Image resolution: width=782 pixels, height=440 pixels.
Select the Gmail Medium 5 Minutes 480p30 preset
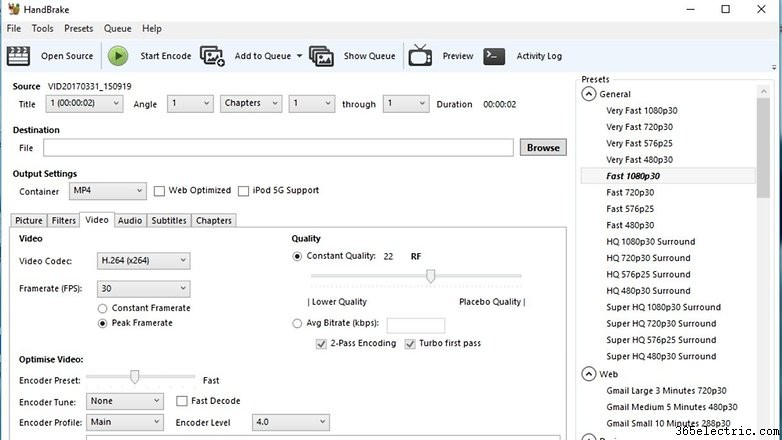click(672, 407)
